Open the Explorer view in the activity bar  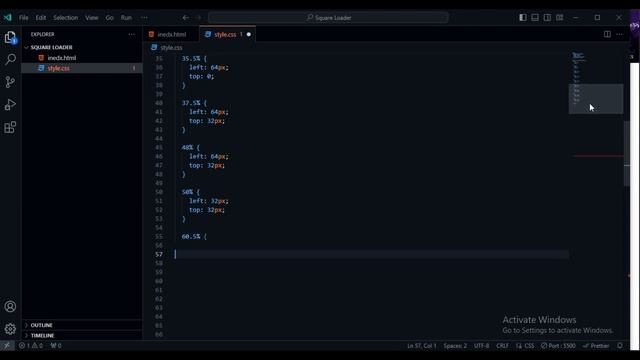pyautogui.click(x=10, y=38)
